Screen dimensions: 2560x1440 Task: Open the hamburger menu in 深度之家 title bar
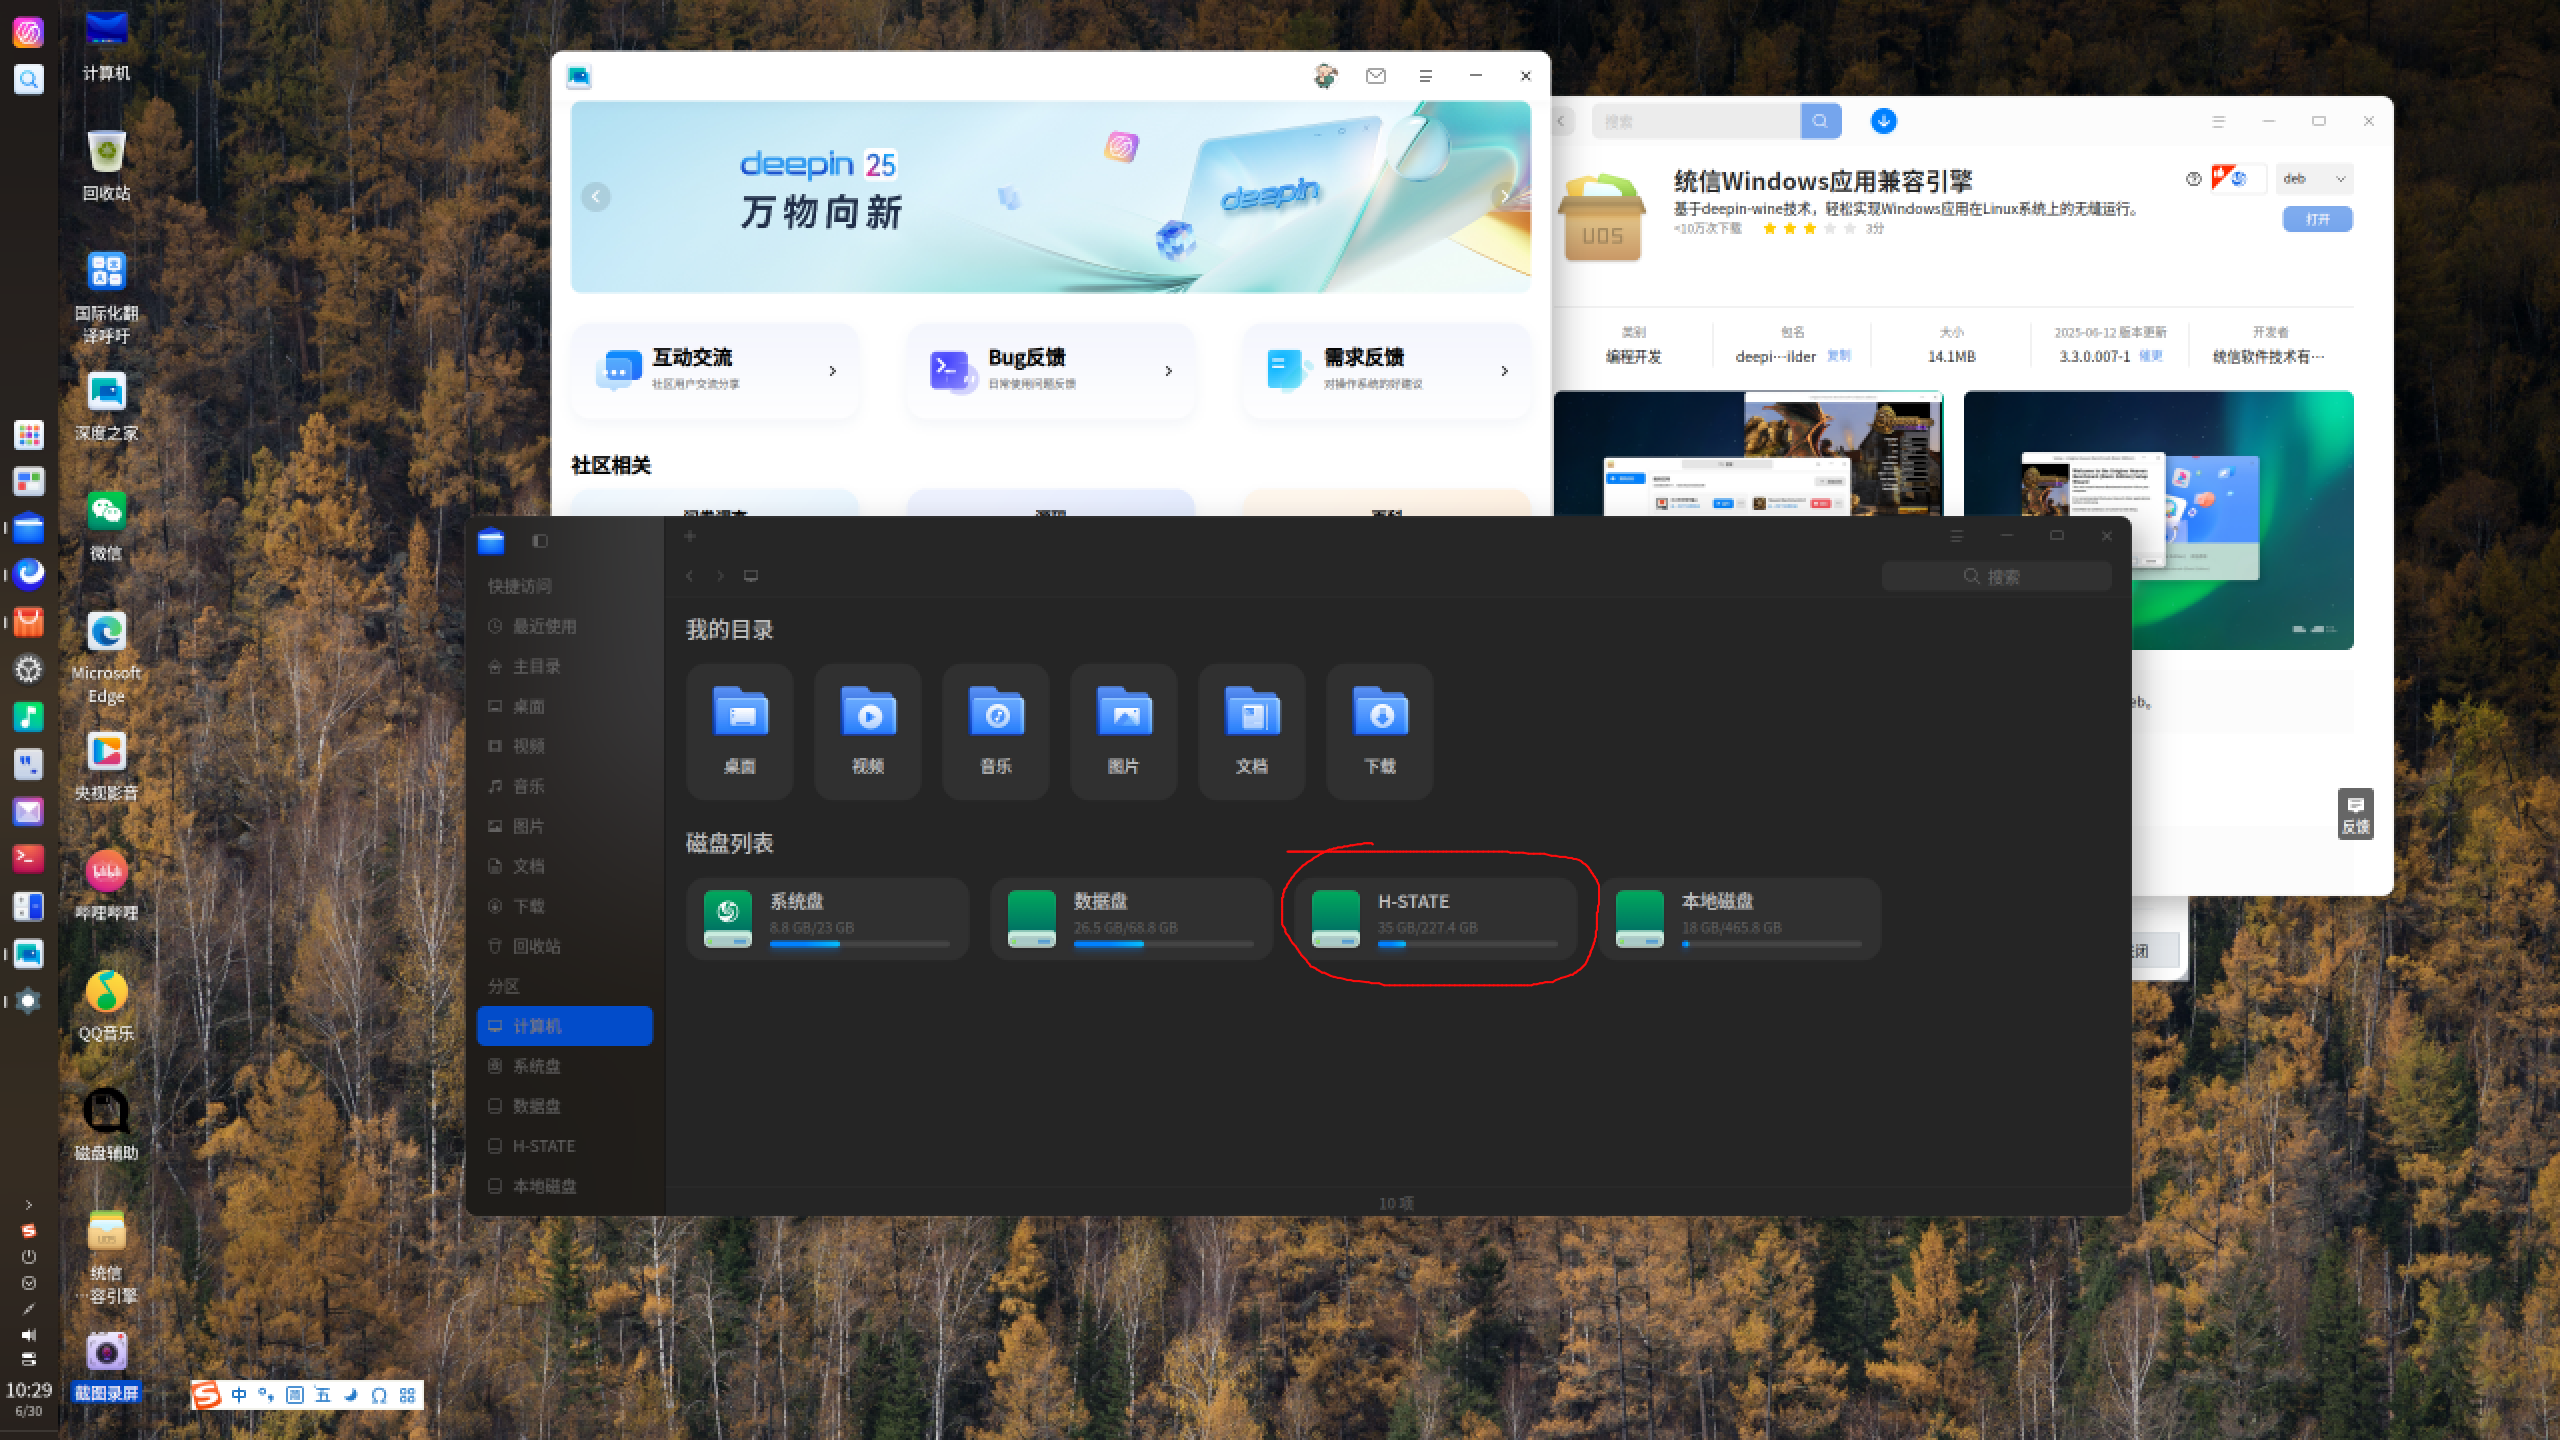(x=1426, y=76)
